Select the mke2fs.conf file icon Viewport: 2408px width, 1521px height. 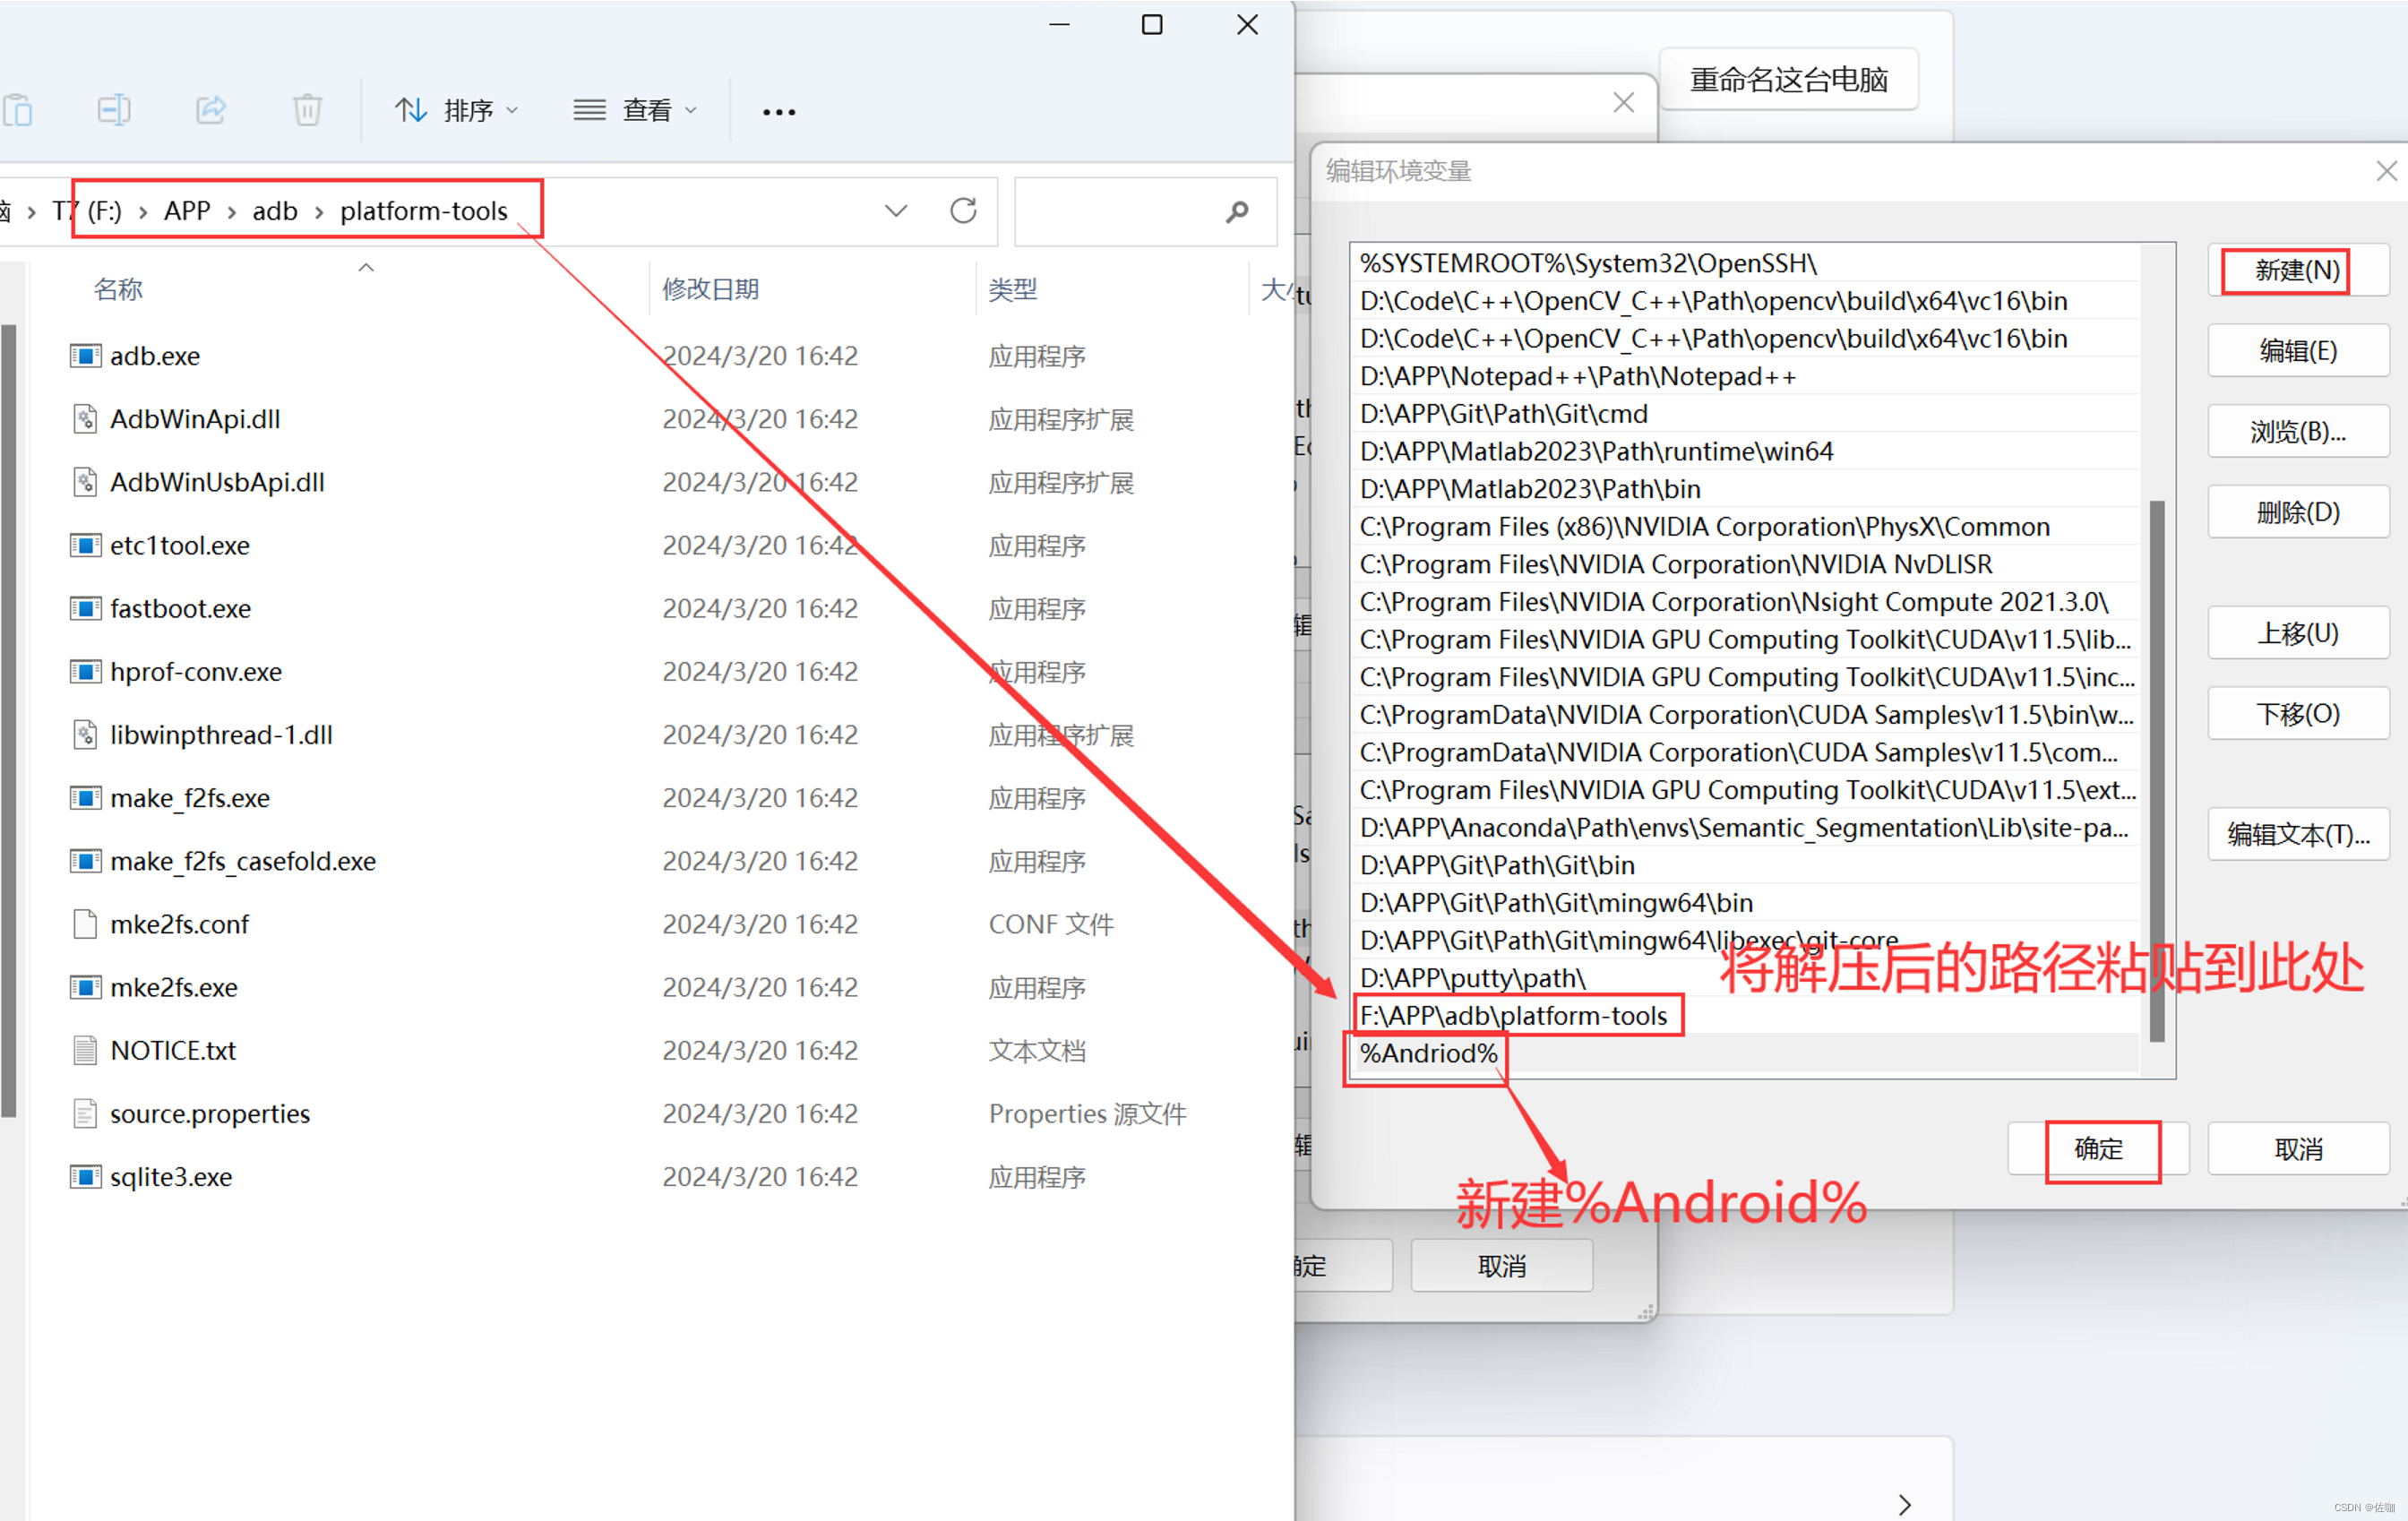click(85, 924)
